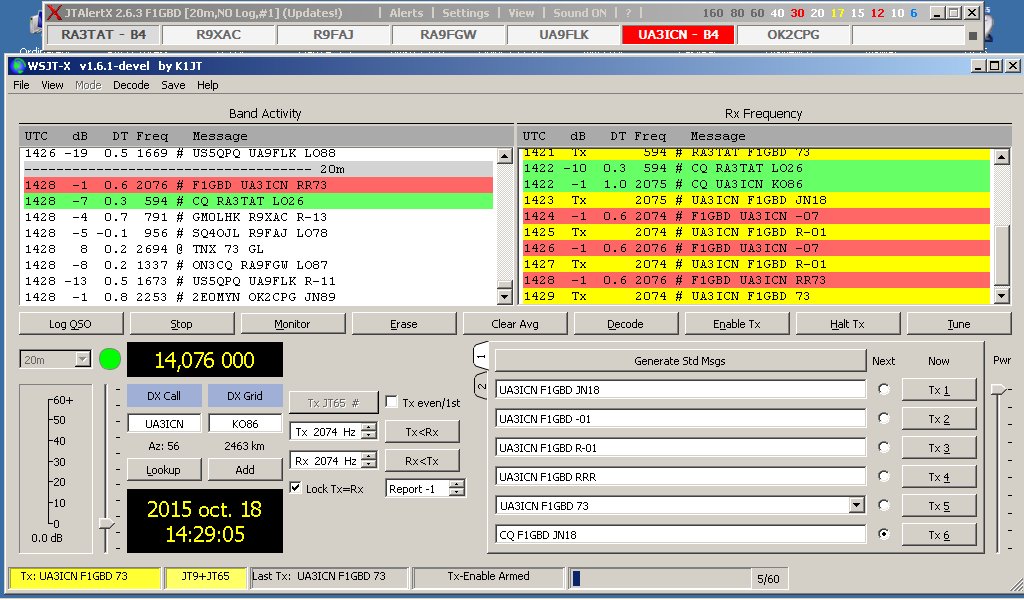Click the UA3ICN - B4 red callsign box
1024x600 pixels.
click(x=678, y=35)
